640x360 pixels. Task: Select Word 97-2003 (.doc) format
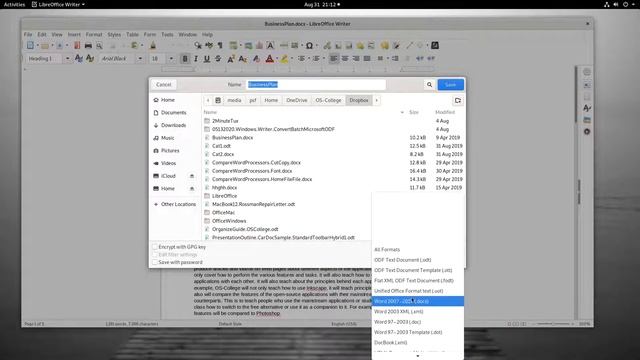[418, 322]
